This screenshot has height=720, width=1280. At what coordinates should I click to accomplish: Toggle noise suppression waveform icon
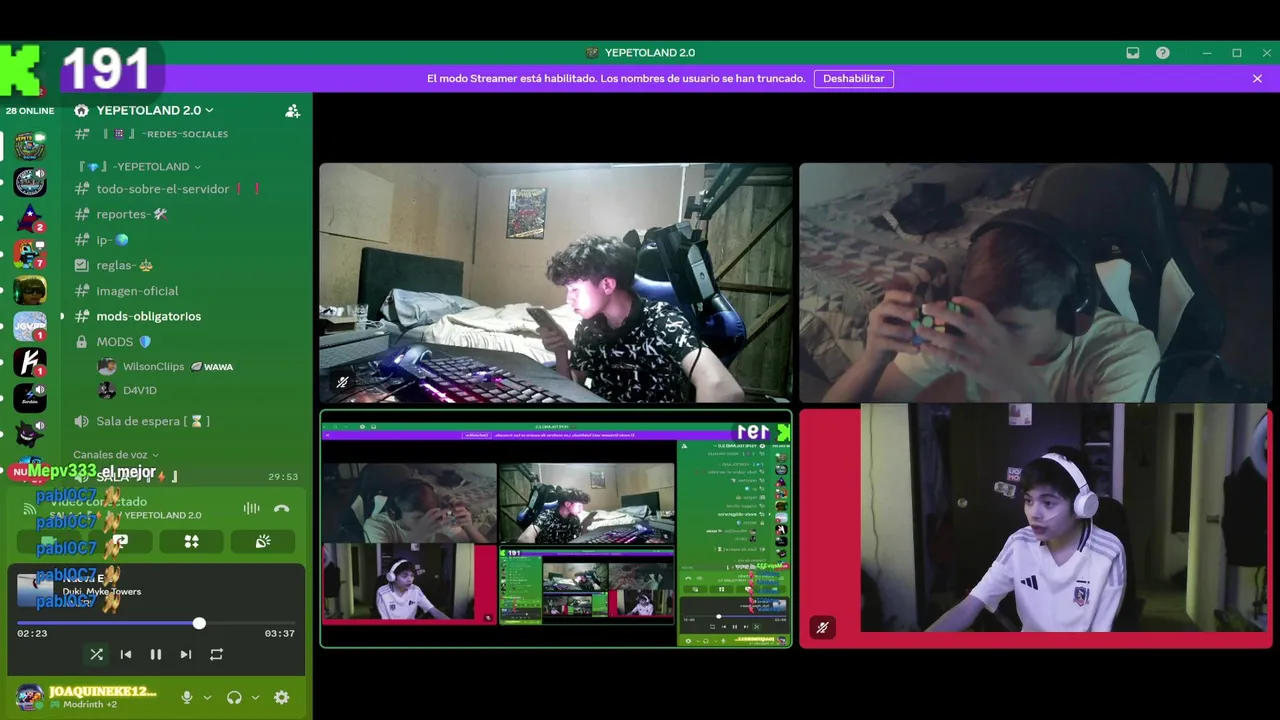pos(251,509)
